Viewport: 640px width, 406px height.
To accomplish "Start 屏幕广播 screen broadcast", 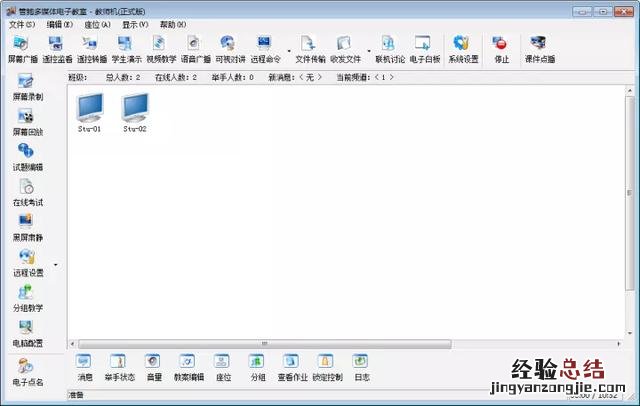I will [x=23, y=49].
